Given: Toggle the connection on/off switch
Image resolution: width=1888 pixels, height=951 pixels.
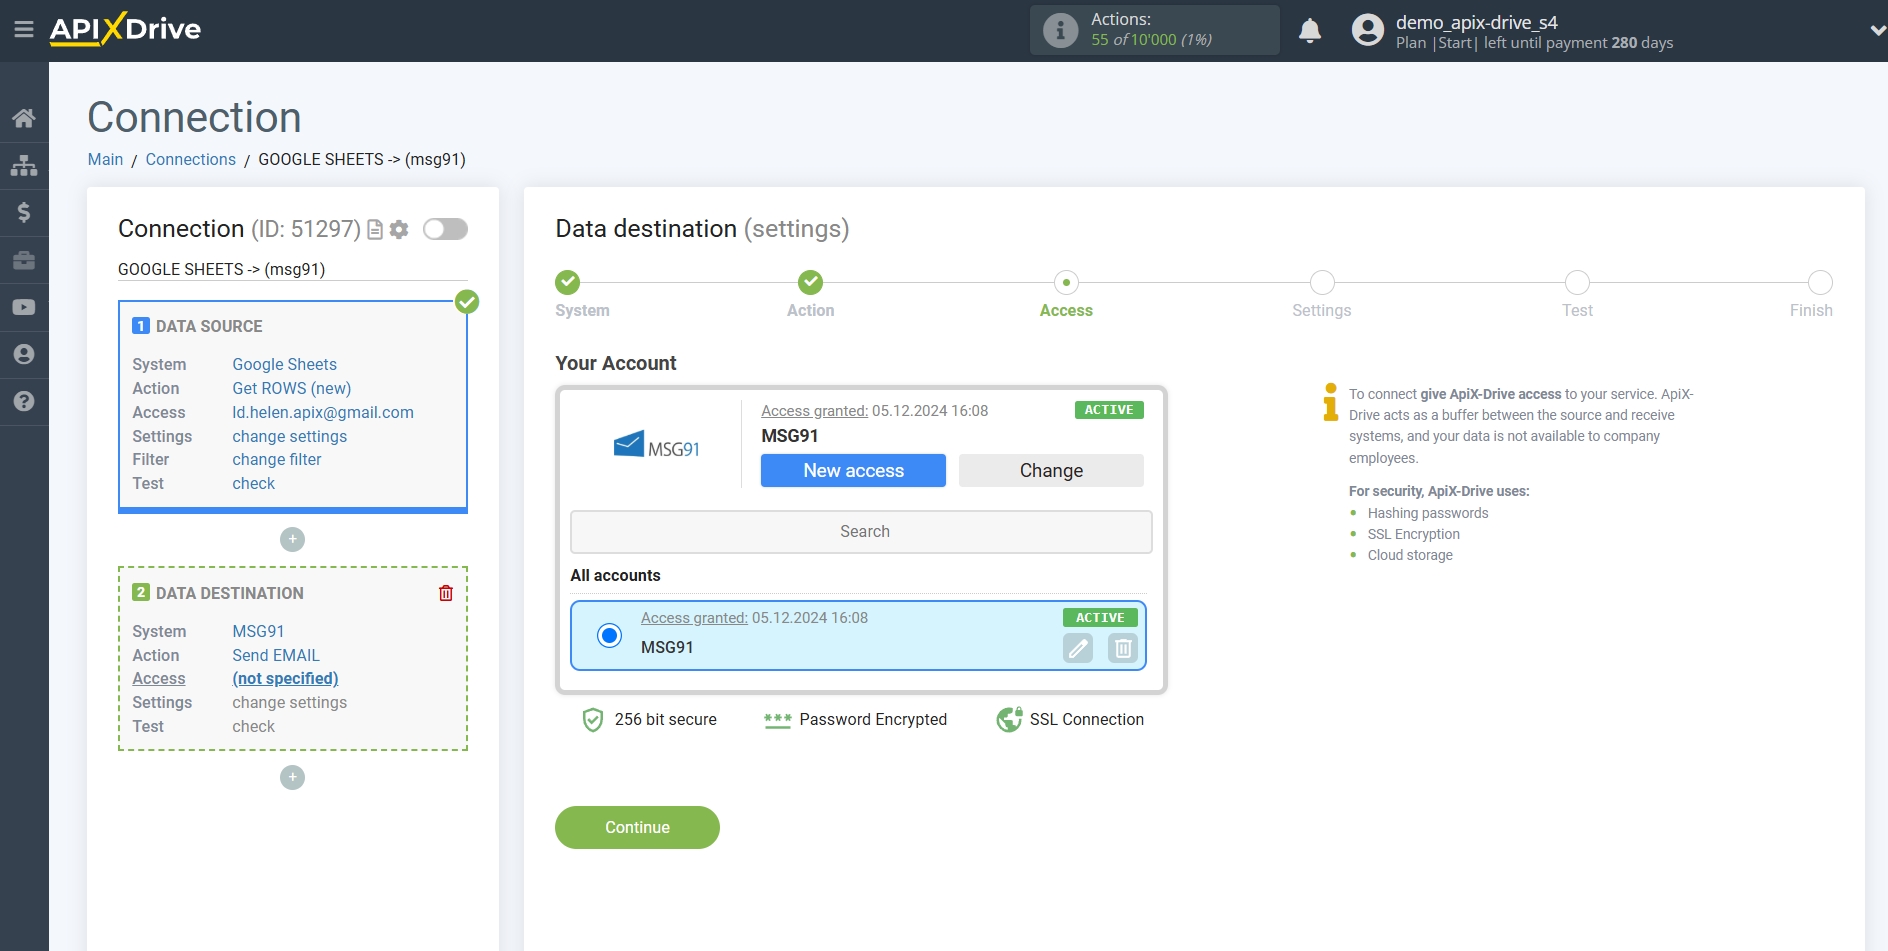Looking at the screenshot, I should (445, 229).
